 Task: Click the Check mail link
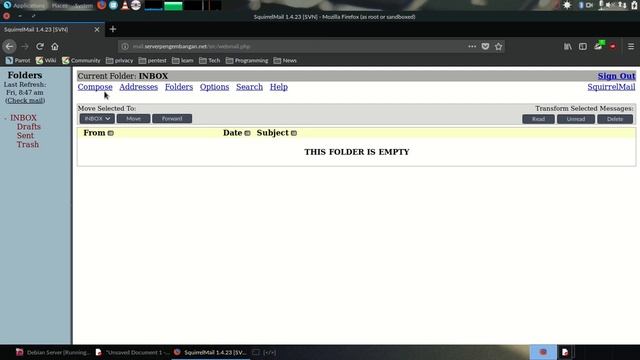click(x=25, y=100)
